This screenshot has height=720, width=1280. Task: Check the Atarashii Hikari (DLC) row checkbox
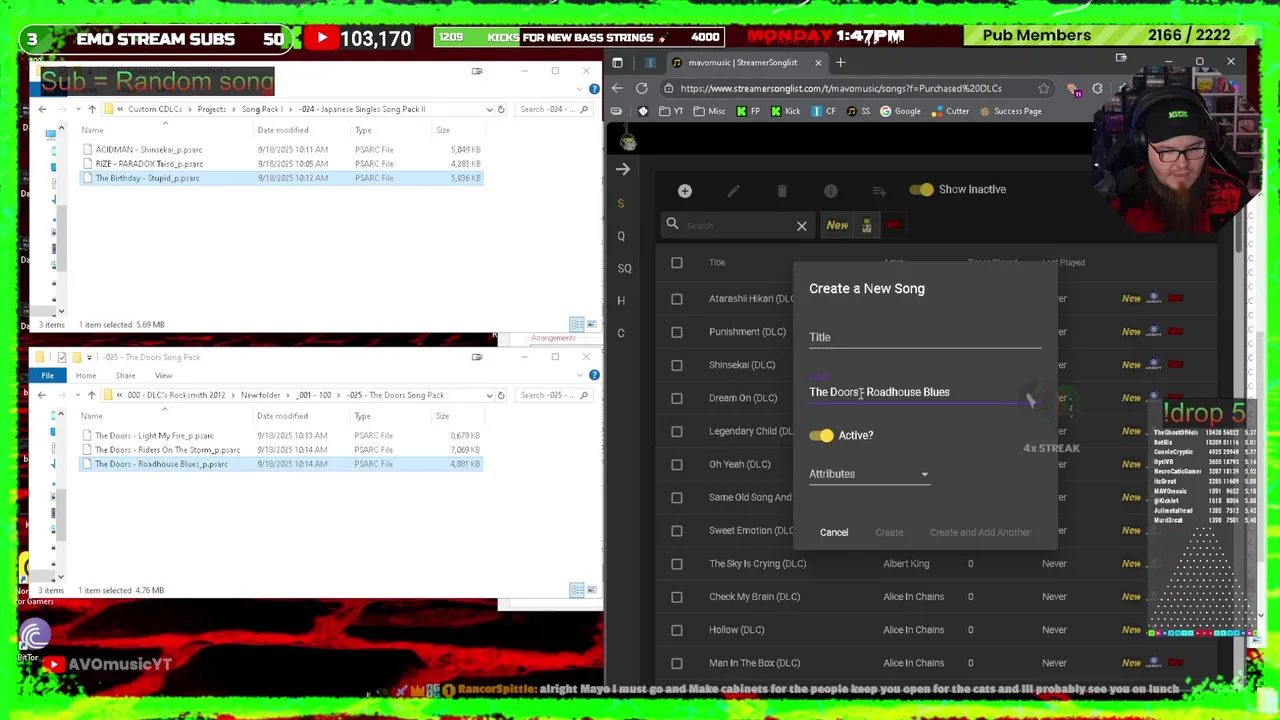click(x=677, y=299)
